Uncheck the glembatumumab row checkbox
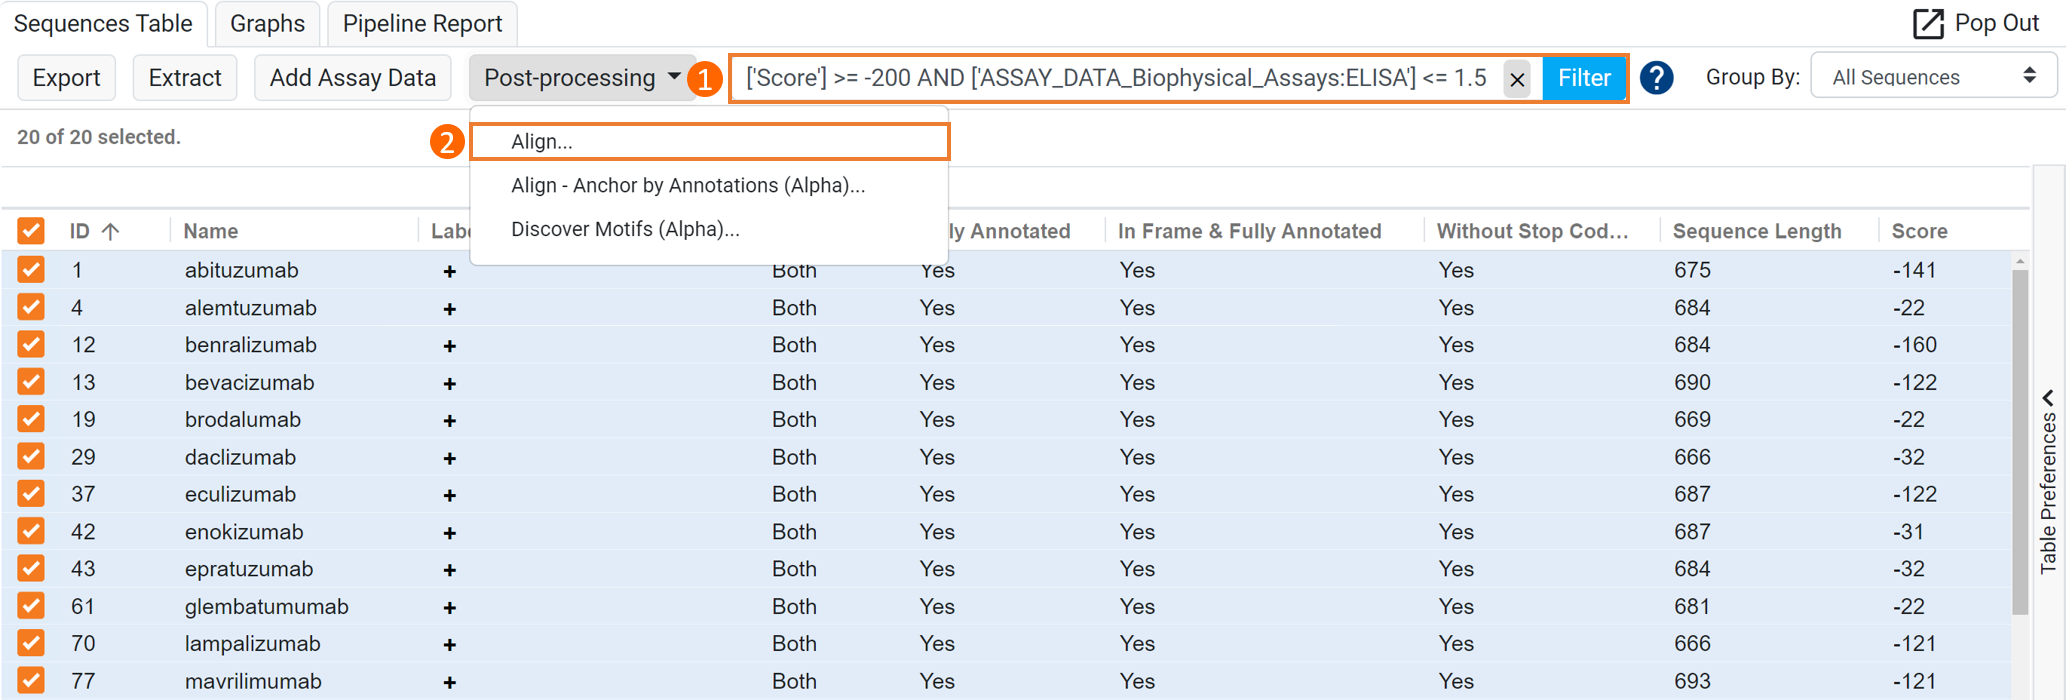Screen dimensions: 2066x700 click(31, 606)
